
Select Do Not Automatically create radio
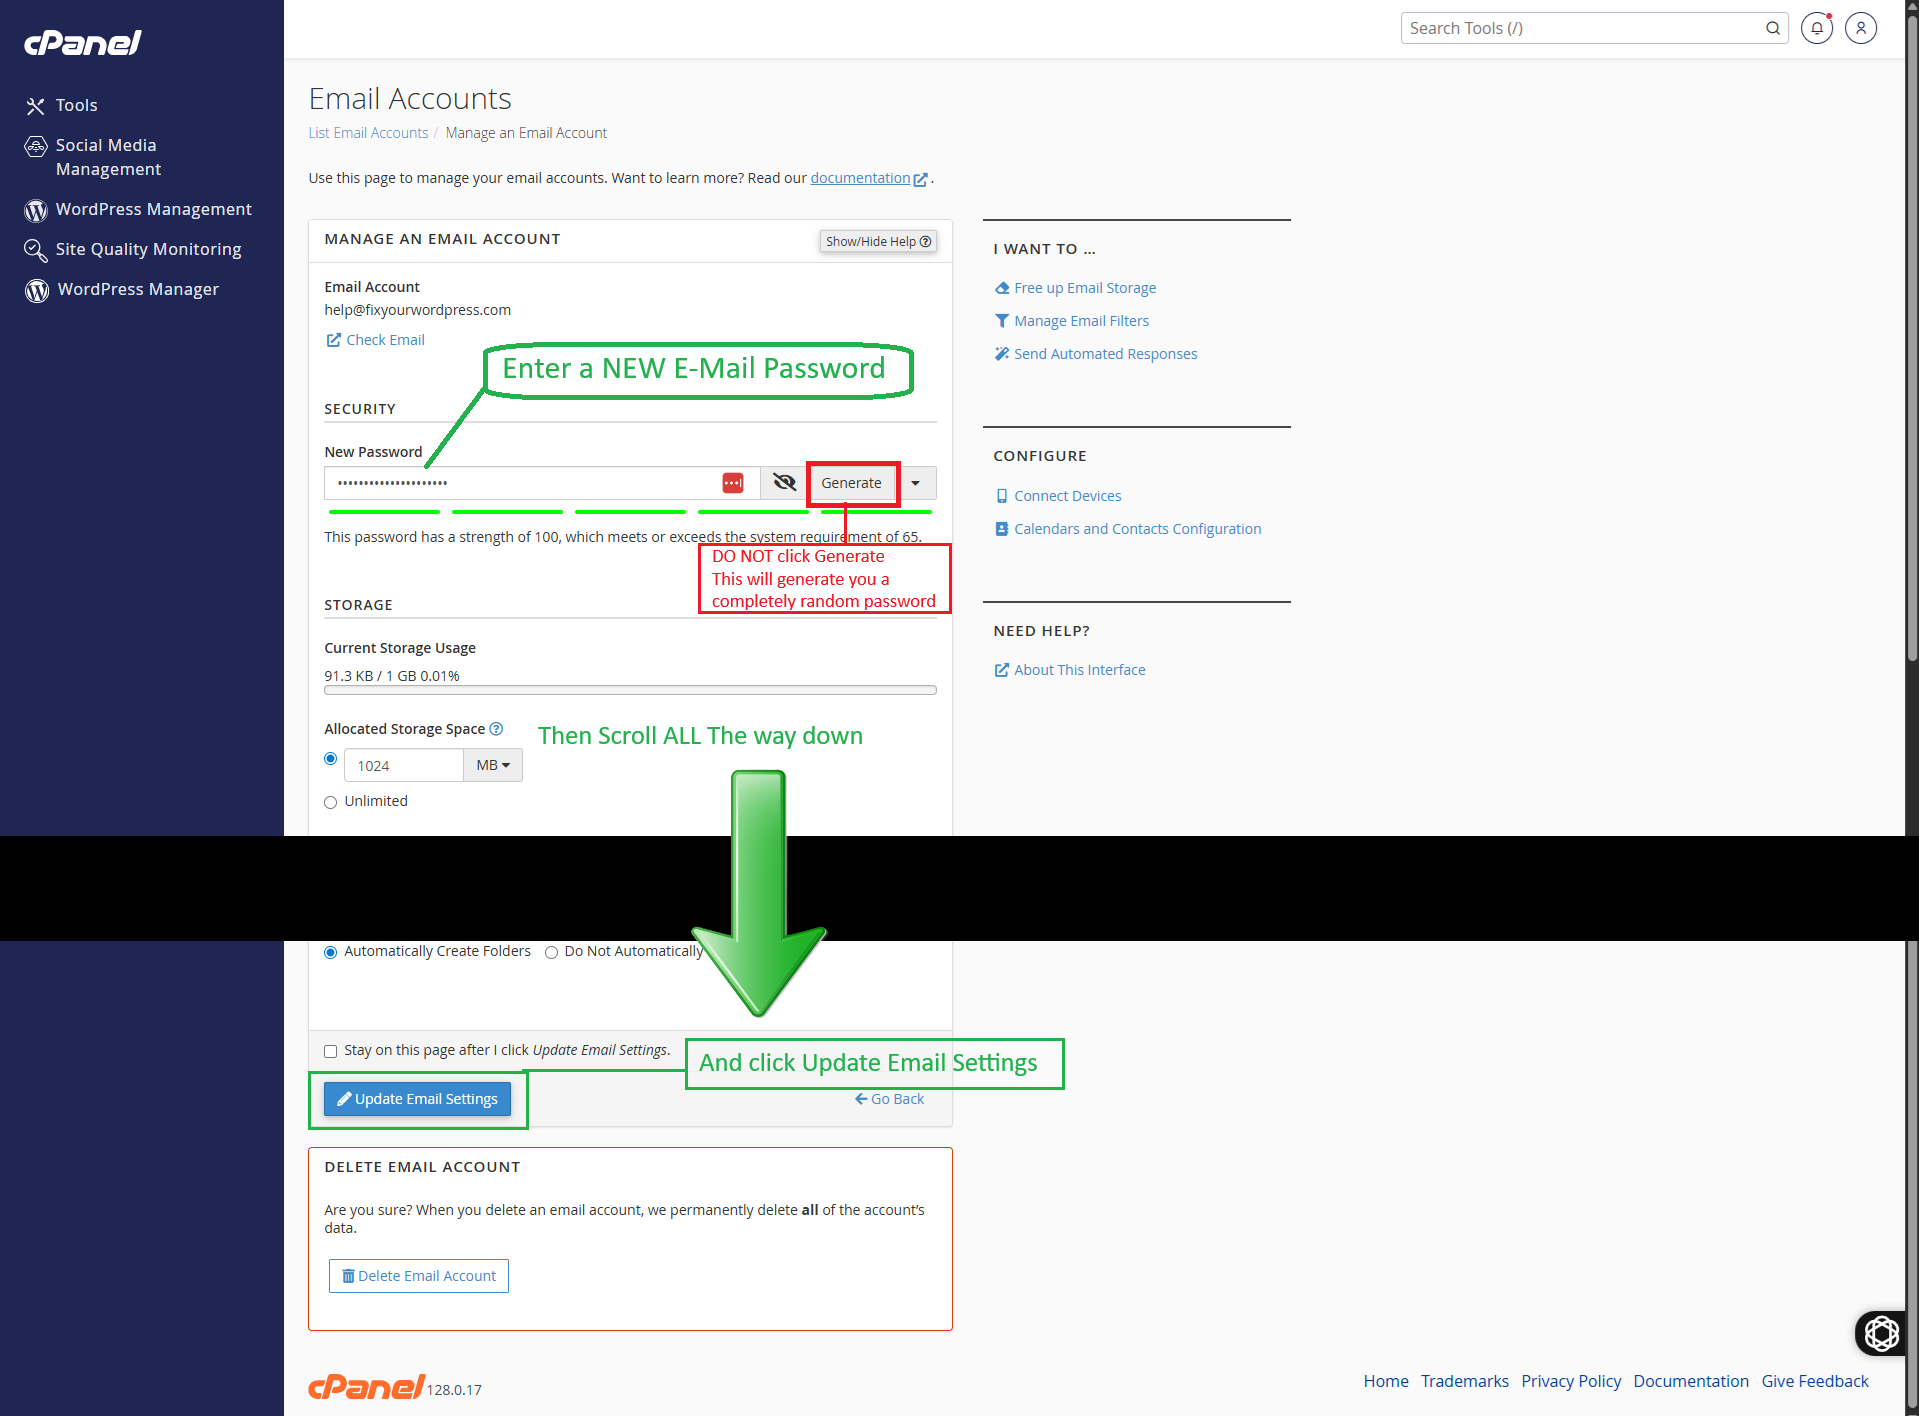(x=551, y=952)
